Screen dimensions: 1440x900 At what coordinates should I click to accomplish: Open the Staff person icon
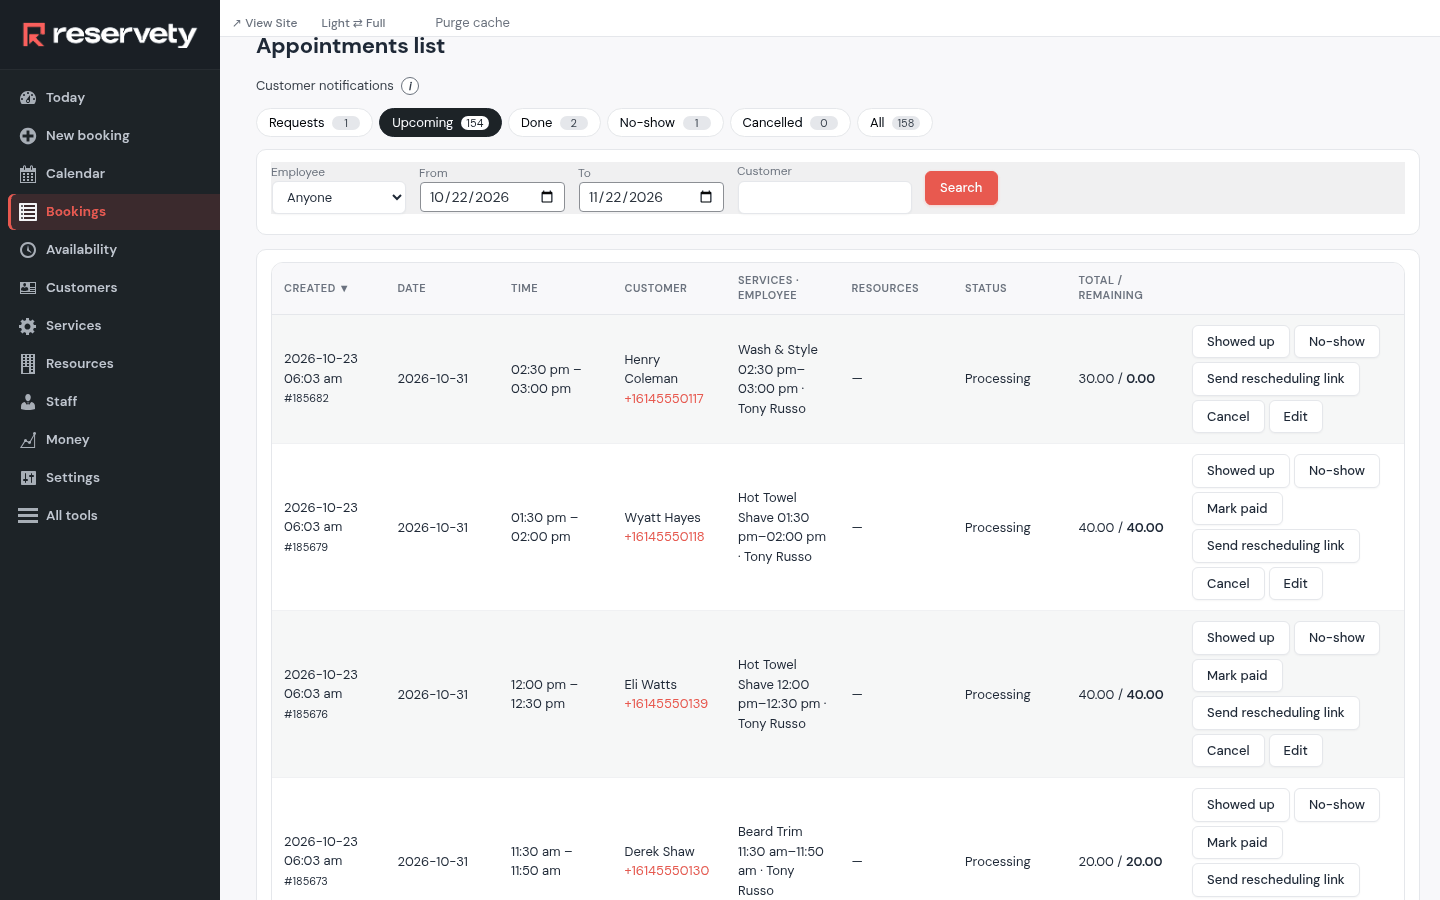click(x=28, y=402)
